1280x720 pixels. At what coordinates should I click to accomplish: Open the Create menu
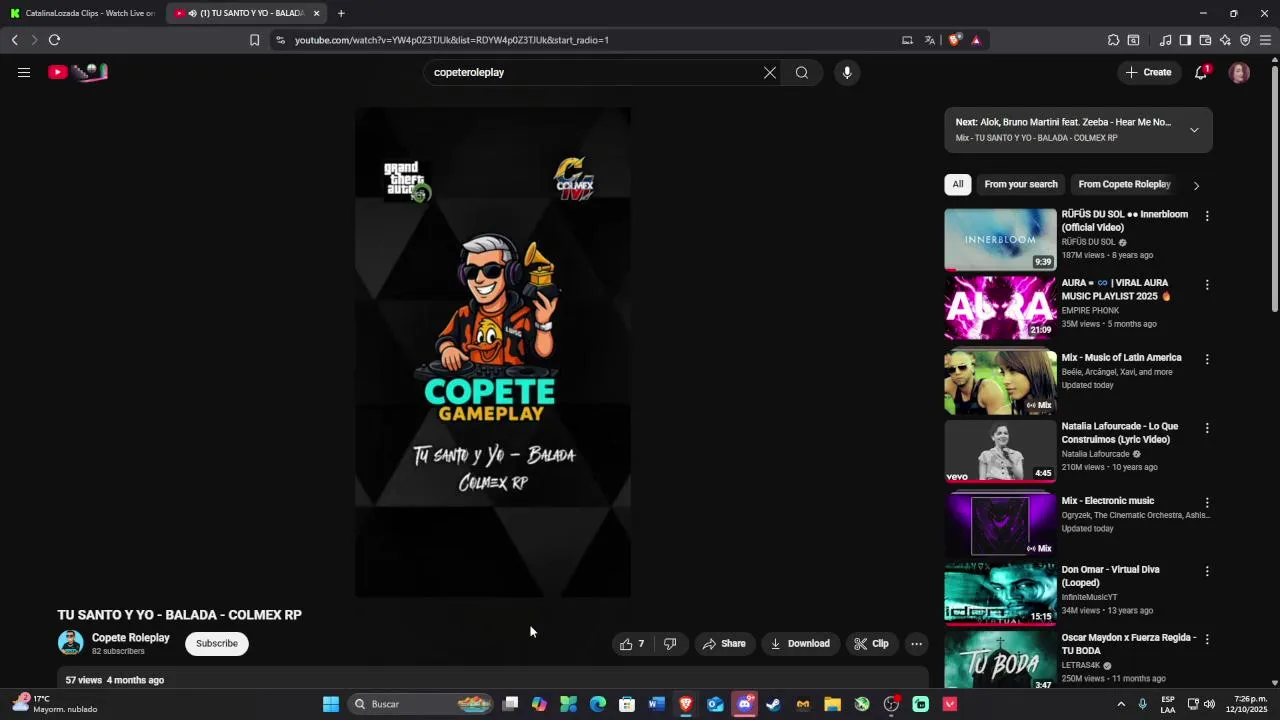point(1148,72)
